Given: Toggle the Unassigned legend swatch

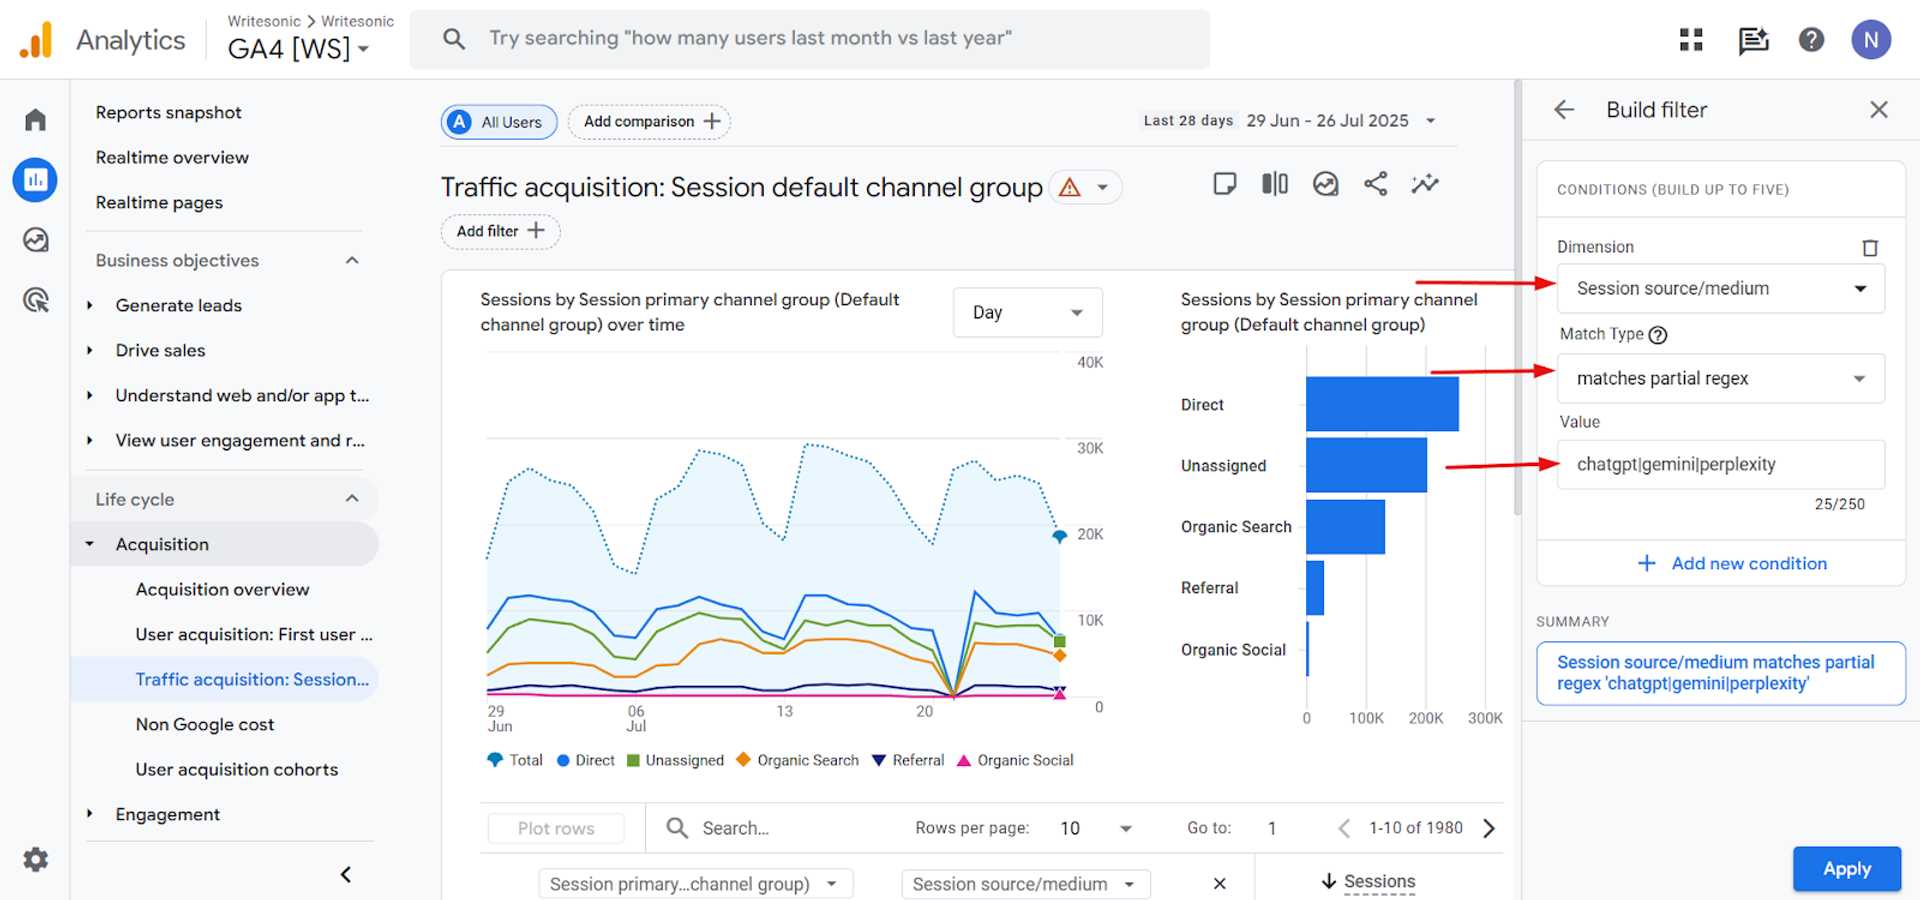Looking at the screenshot, I should click(x=633, y=761).
